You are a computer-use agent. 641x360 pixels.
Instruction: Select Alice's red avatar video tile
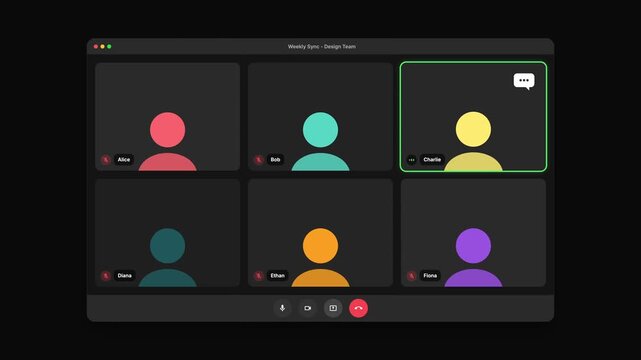168,116
